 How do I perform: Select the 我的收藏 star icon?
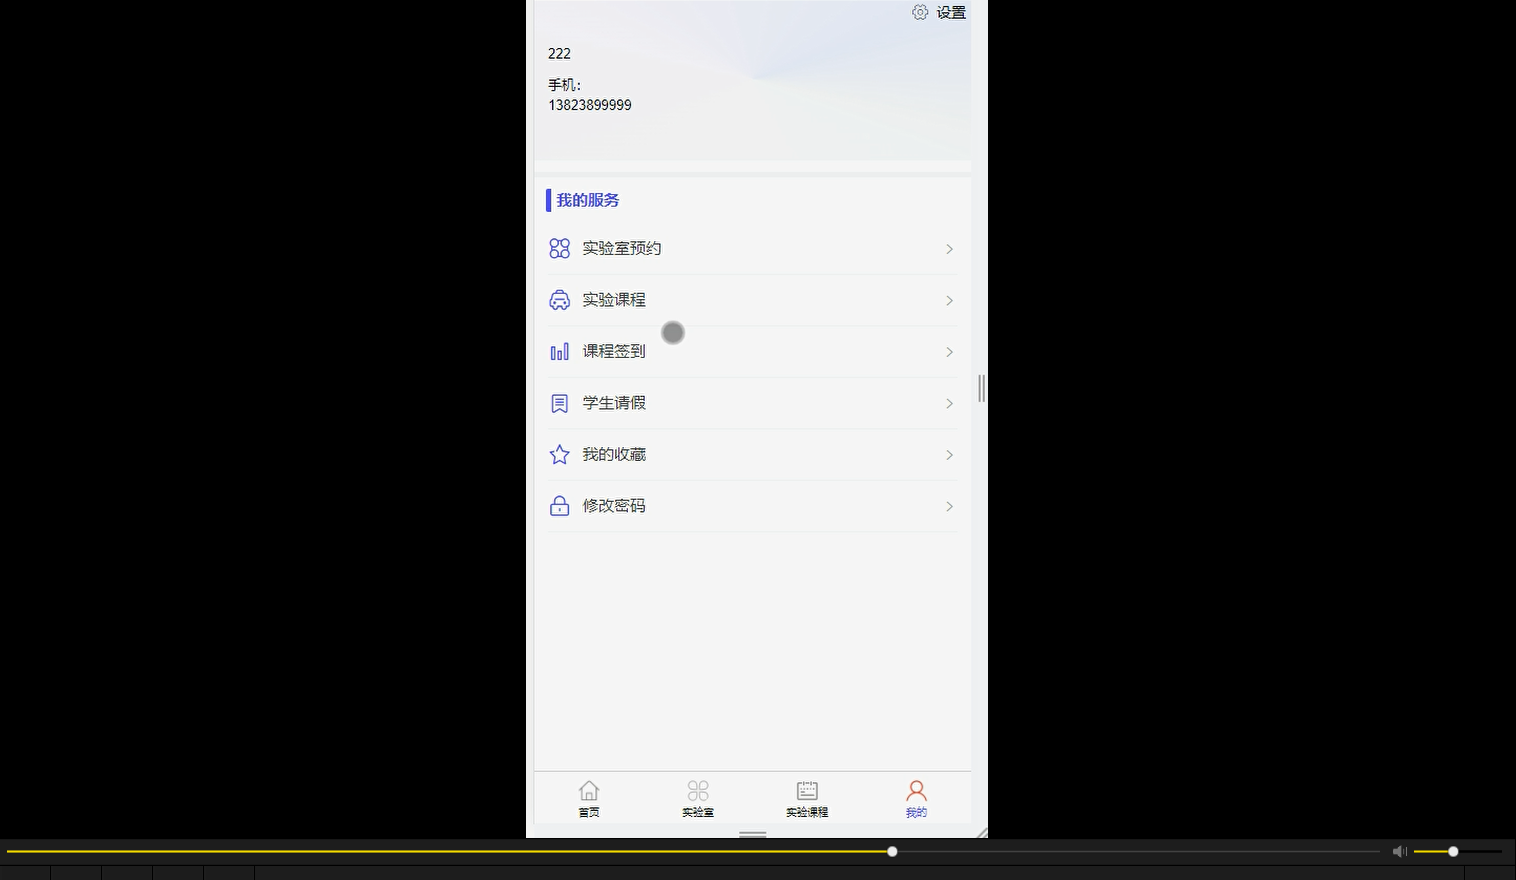(559, 454)
